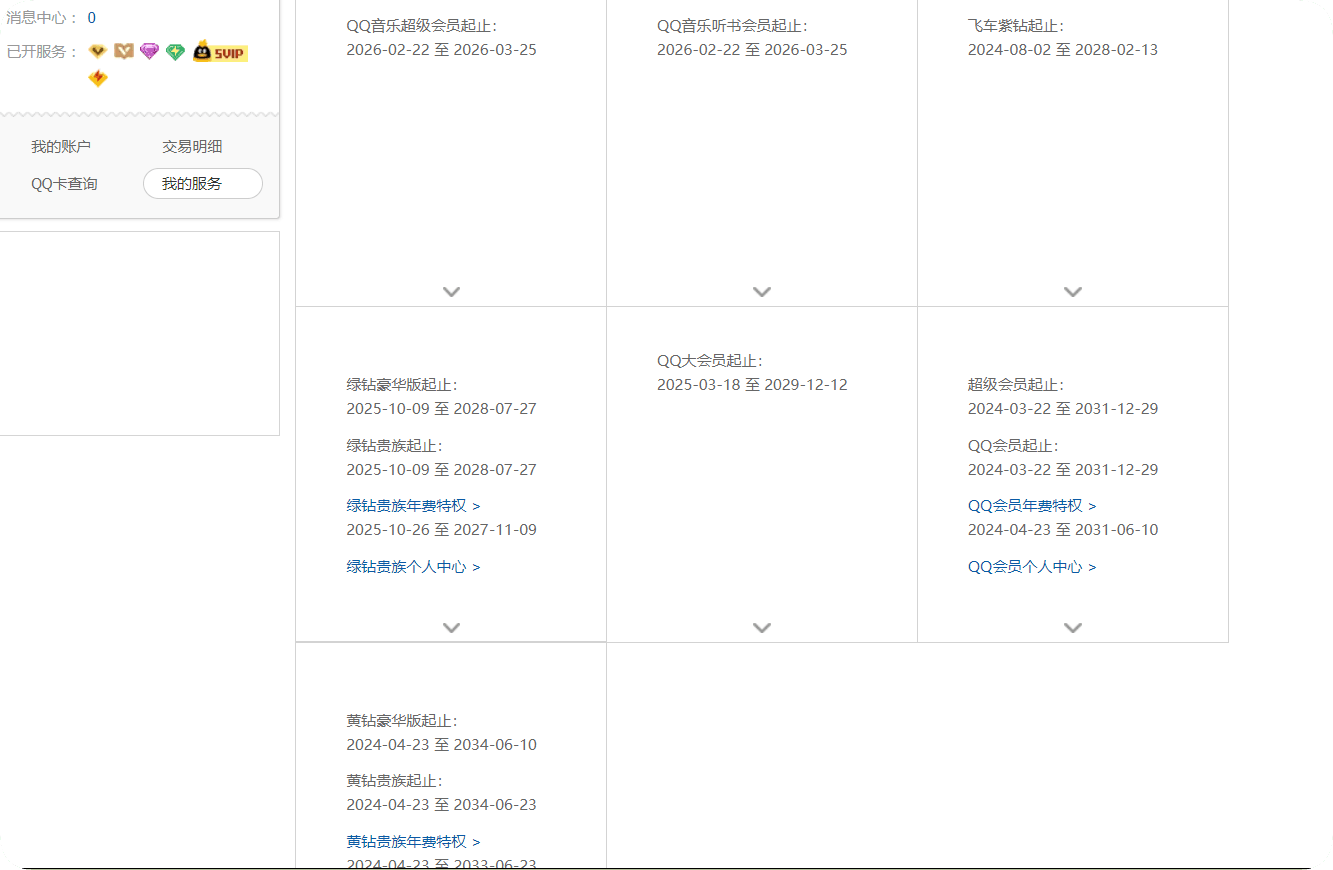Screen dimensions: 1333x870
Task: Open the 黄钻贵族年费特权 link
Action: point(413,842)
